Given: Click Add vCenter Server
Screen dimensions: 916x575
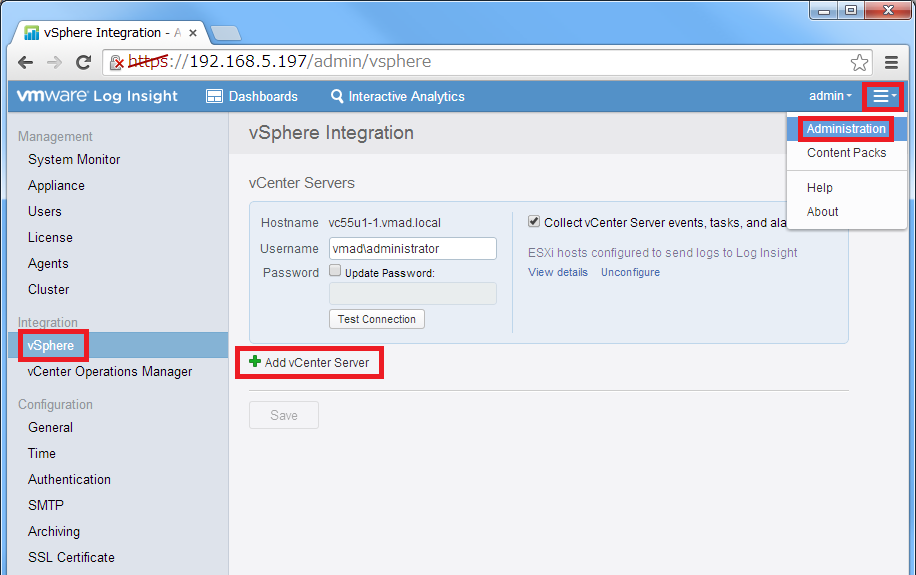Looking at the screenshot, I should pyautogui.click(x=309, y=362).
